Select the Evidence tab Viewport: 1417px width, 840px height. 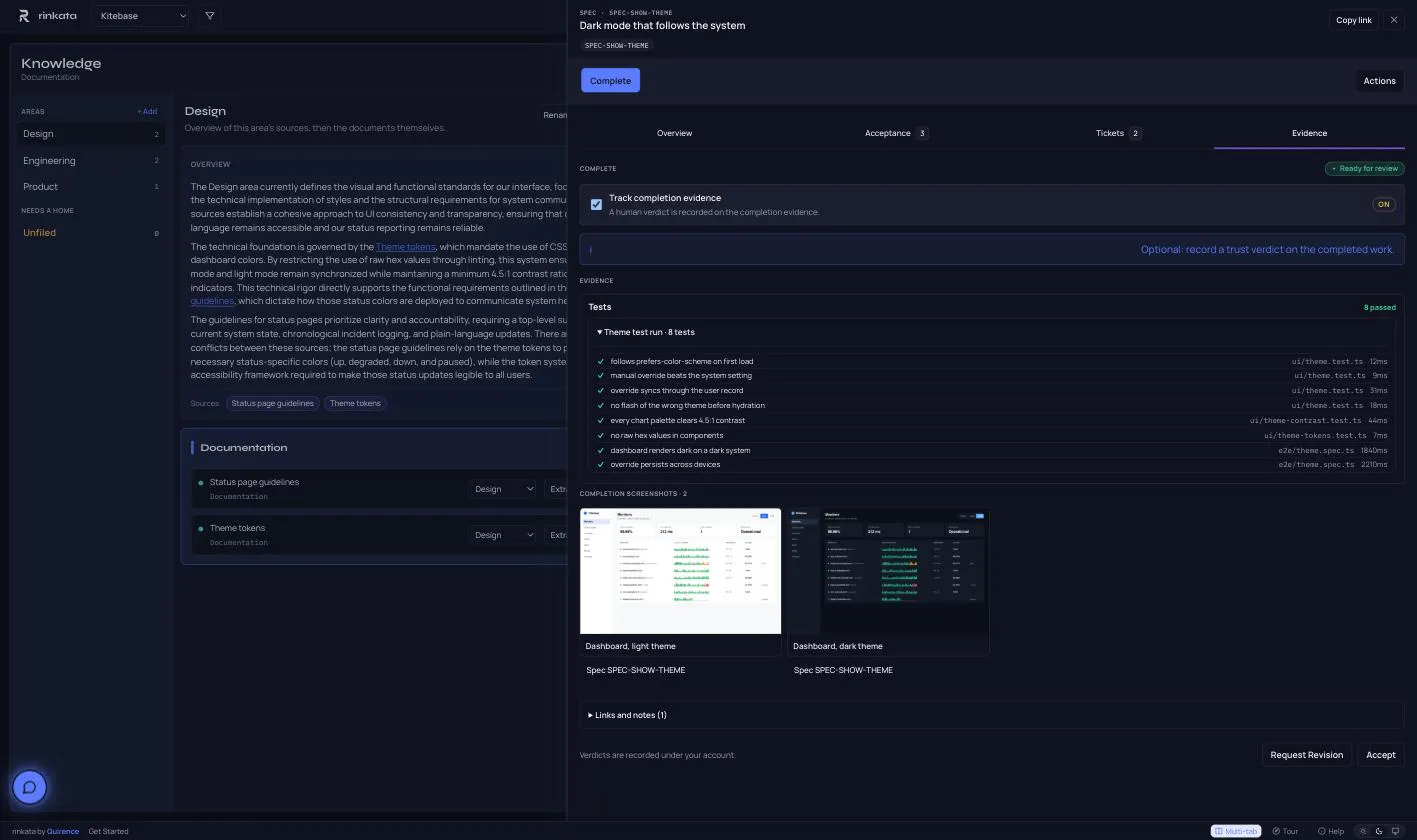[1309, 133]
